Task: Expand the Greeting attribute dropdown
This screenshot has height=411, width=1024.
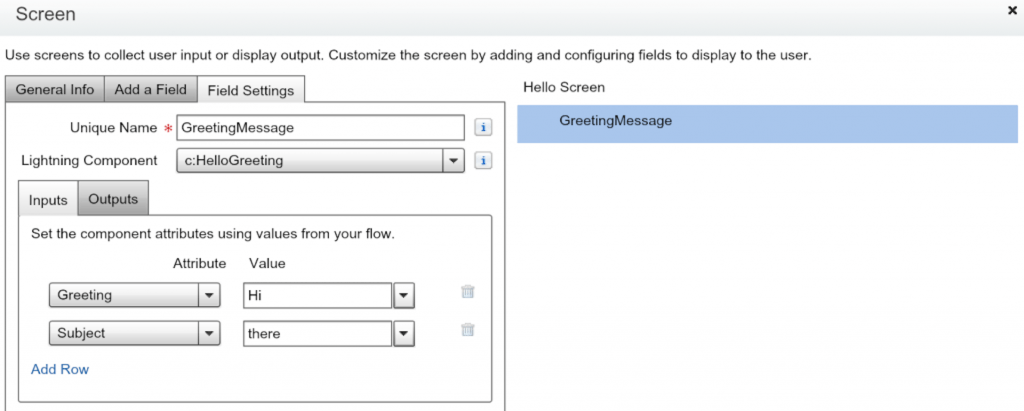Action: (209, 296)
